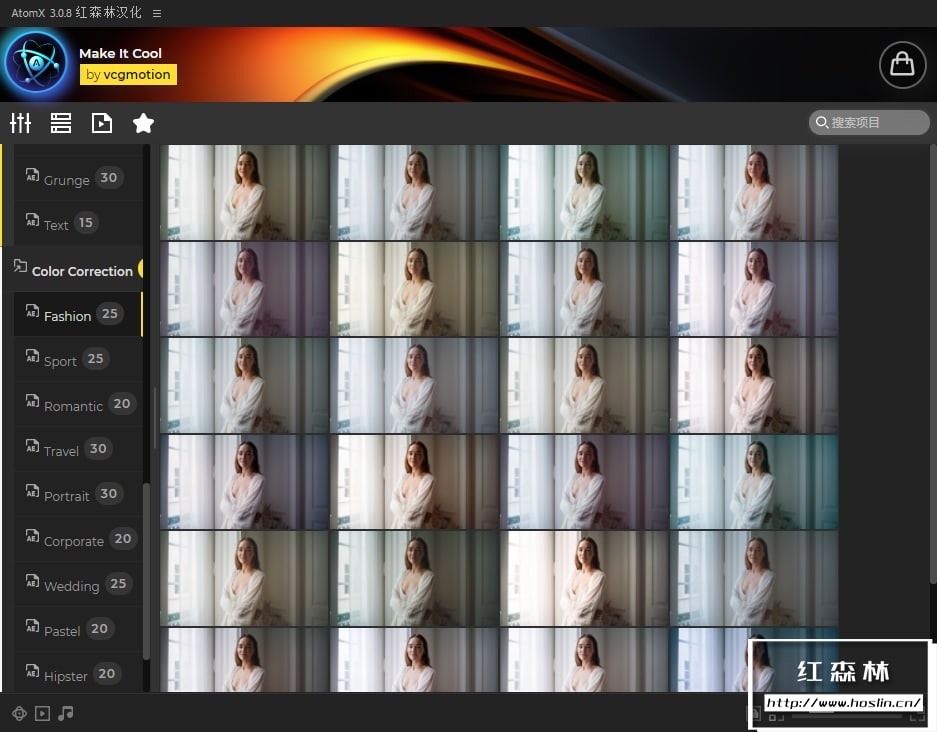Click the preset grid vertical scrollbar at right edge
This screenshot has width=937, height=732.
[933, 365]
